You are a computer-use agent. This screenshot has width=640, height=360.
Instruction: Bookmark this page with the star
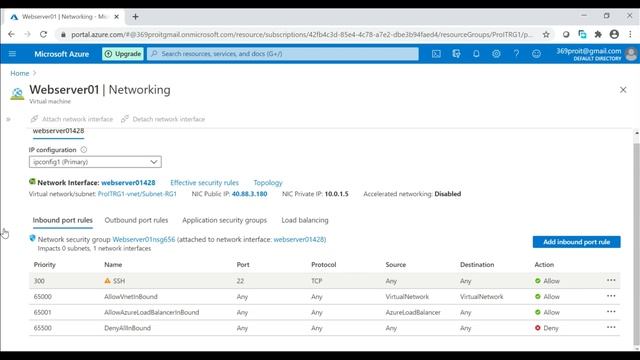click(x=546, y=34)
